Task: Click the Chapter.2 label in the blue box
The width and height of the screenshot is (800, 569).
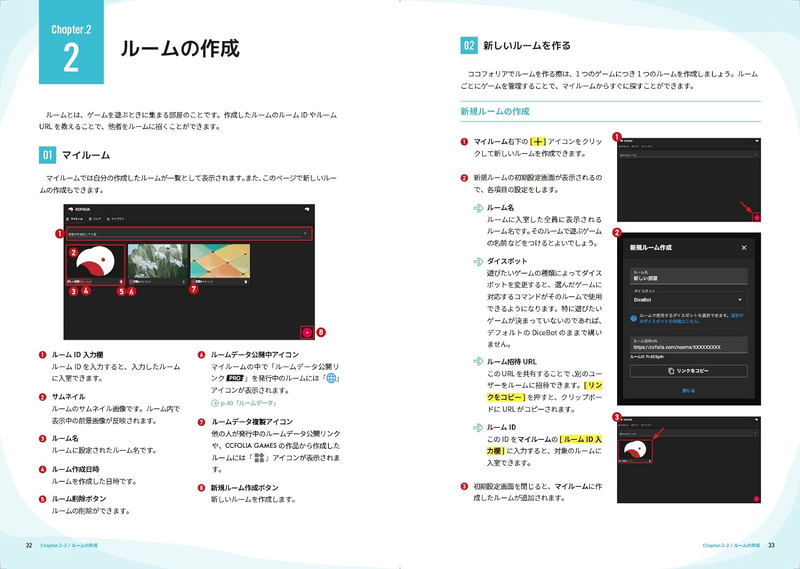Action: tap(71, 30)
